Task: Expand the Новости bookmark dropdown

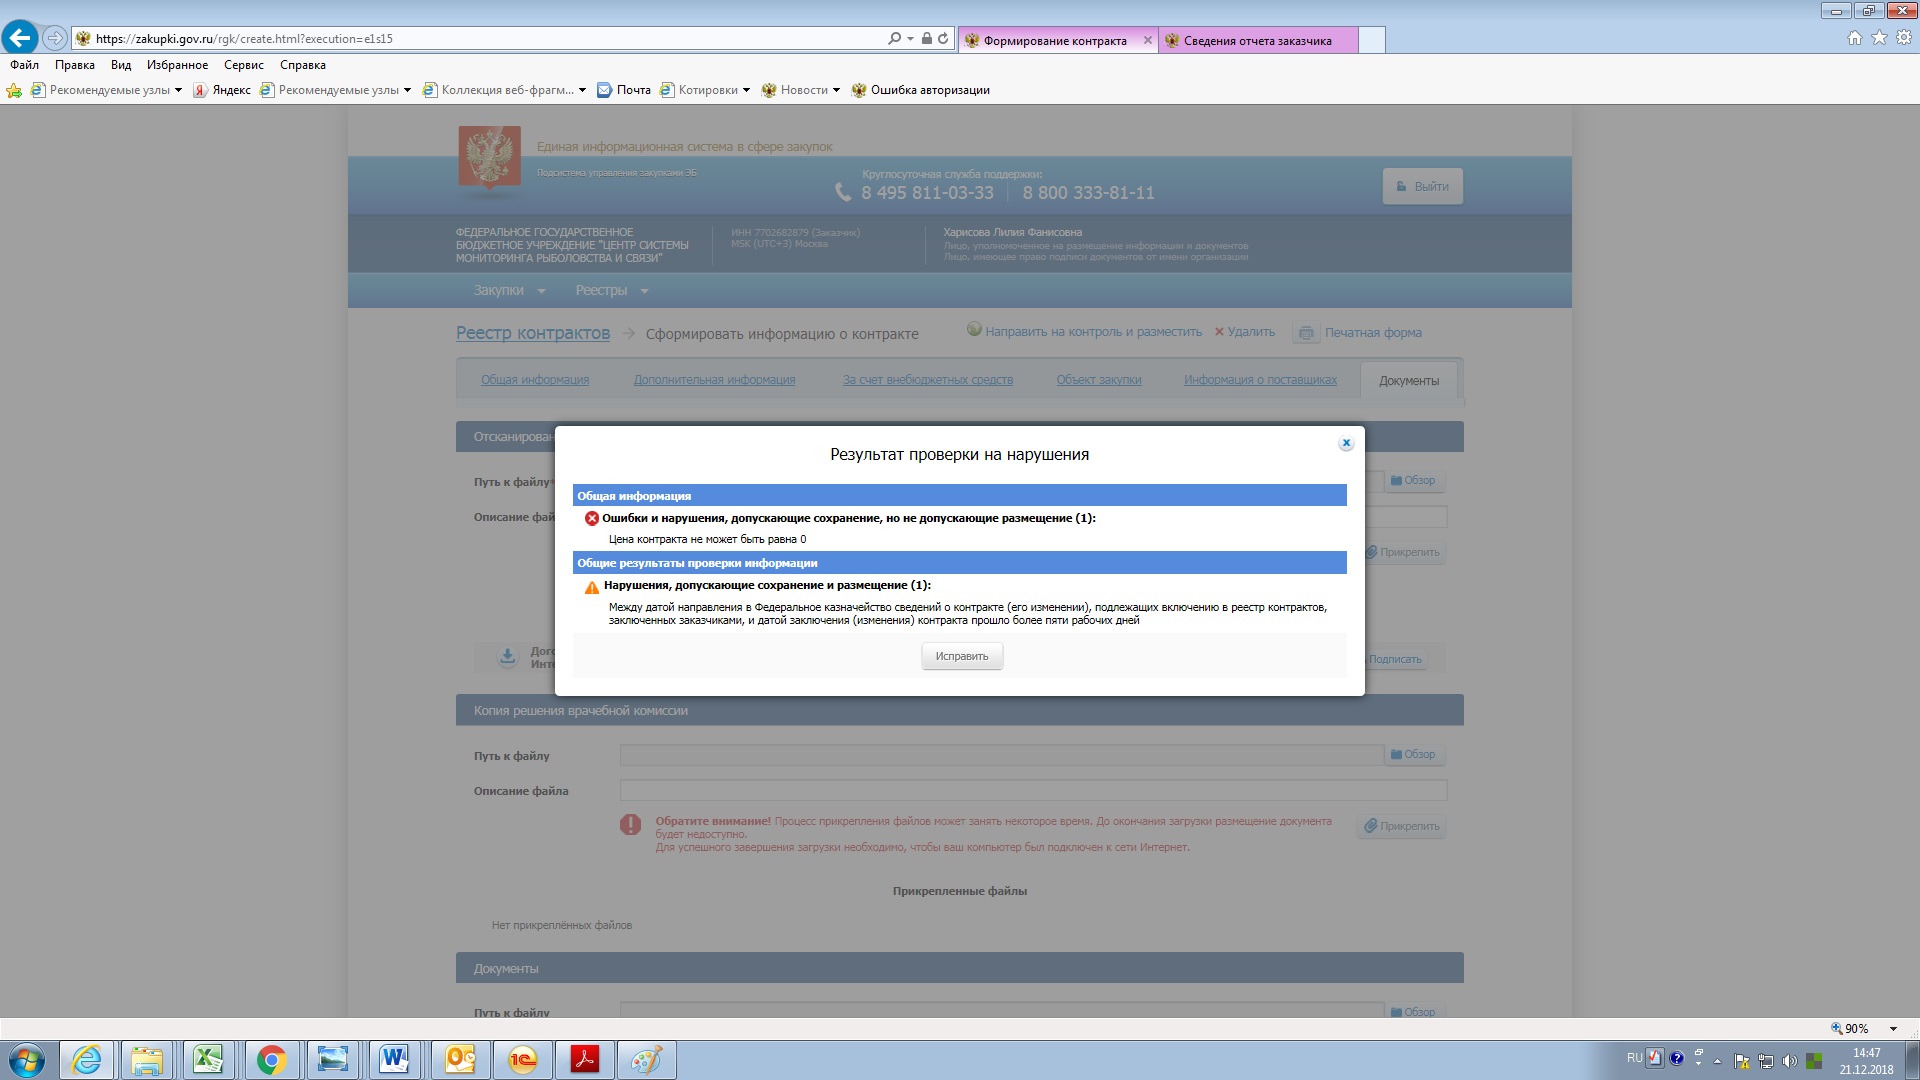Action: [x=836, y=90]
